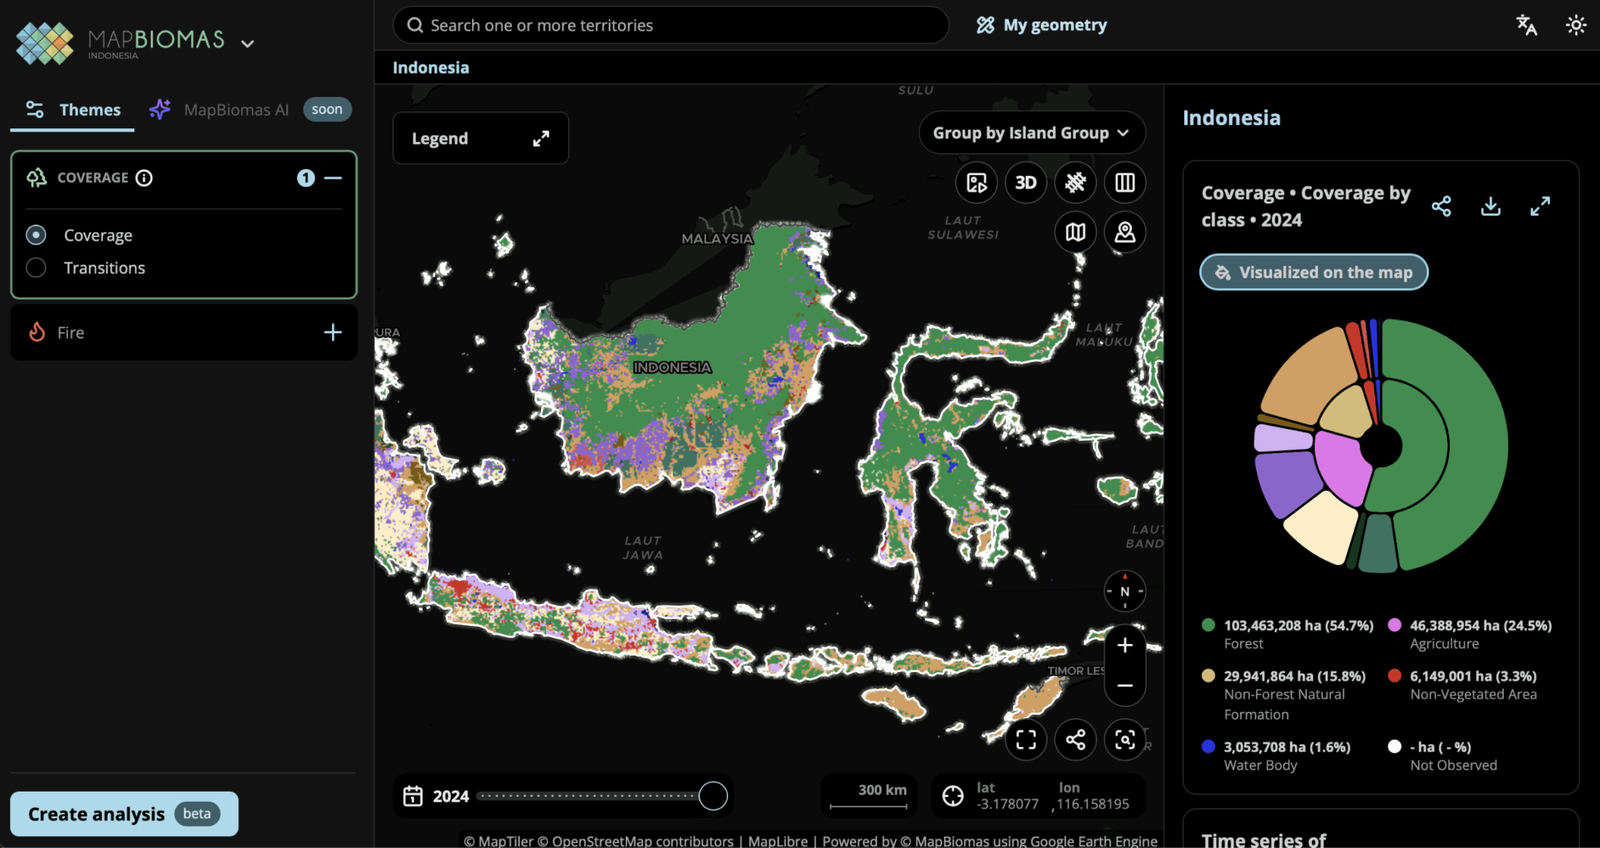Click the location pin map icon
Viewport: 1600px width, 848px height.
pos(1125,233)
